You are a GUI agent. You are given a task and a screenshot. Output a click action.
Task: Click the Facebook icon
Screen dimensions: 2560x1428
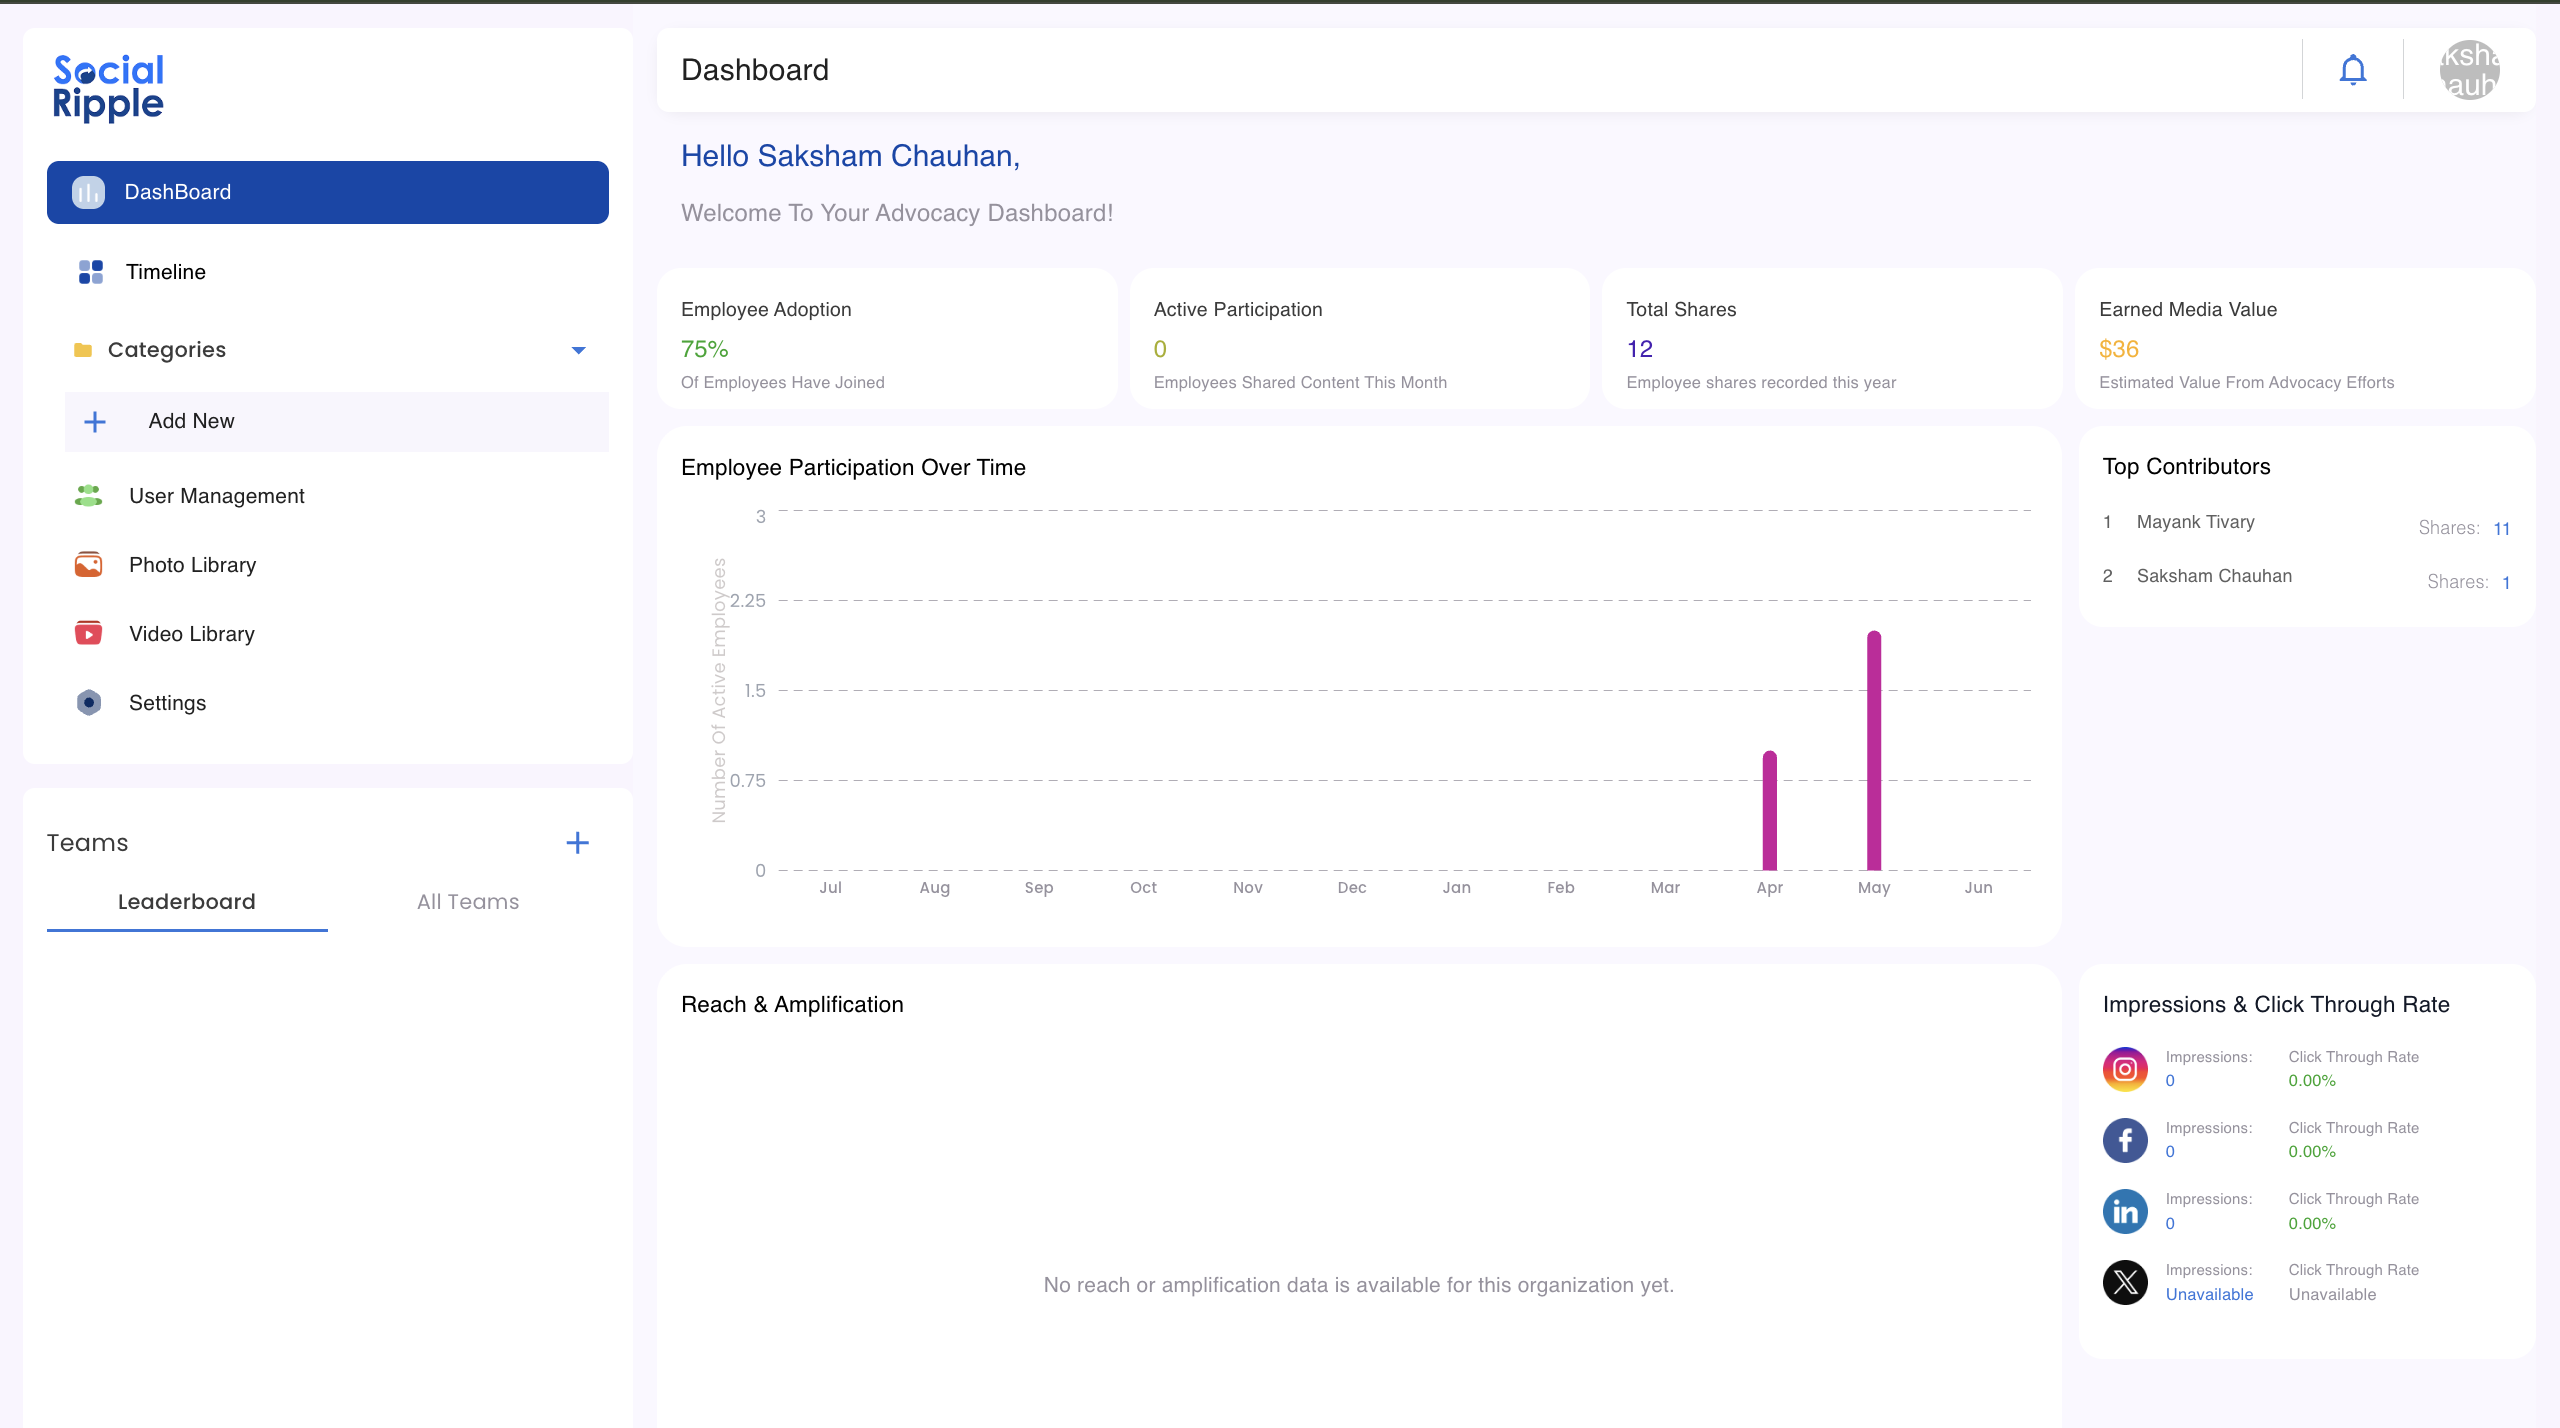coord(2125,1140)
